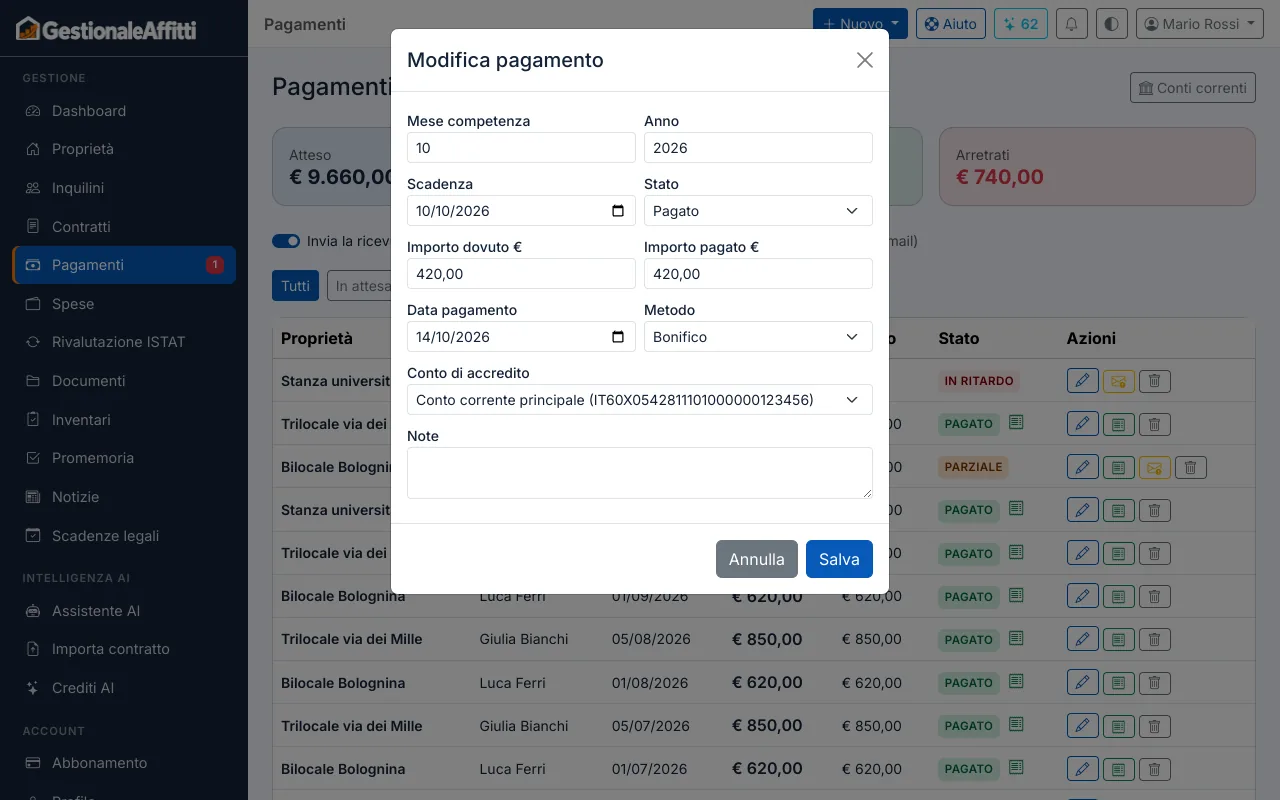The width and height of the screenshot is (1280, 800).
Task: Open the Data pagamento calendar picker icon
Action: pos(618,337)
